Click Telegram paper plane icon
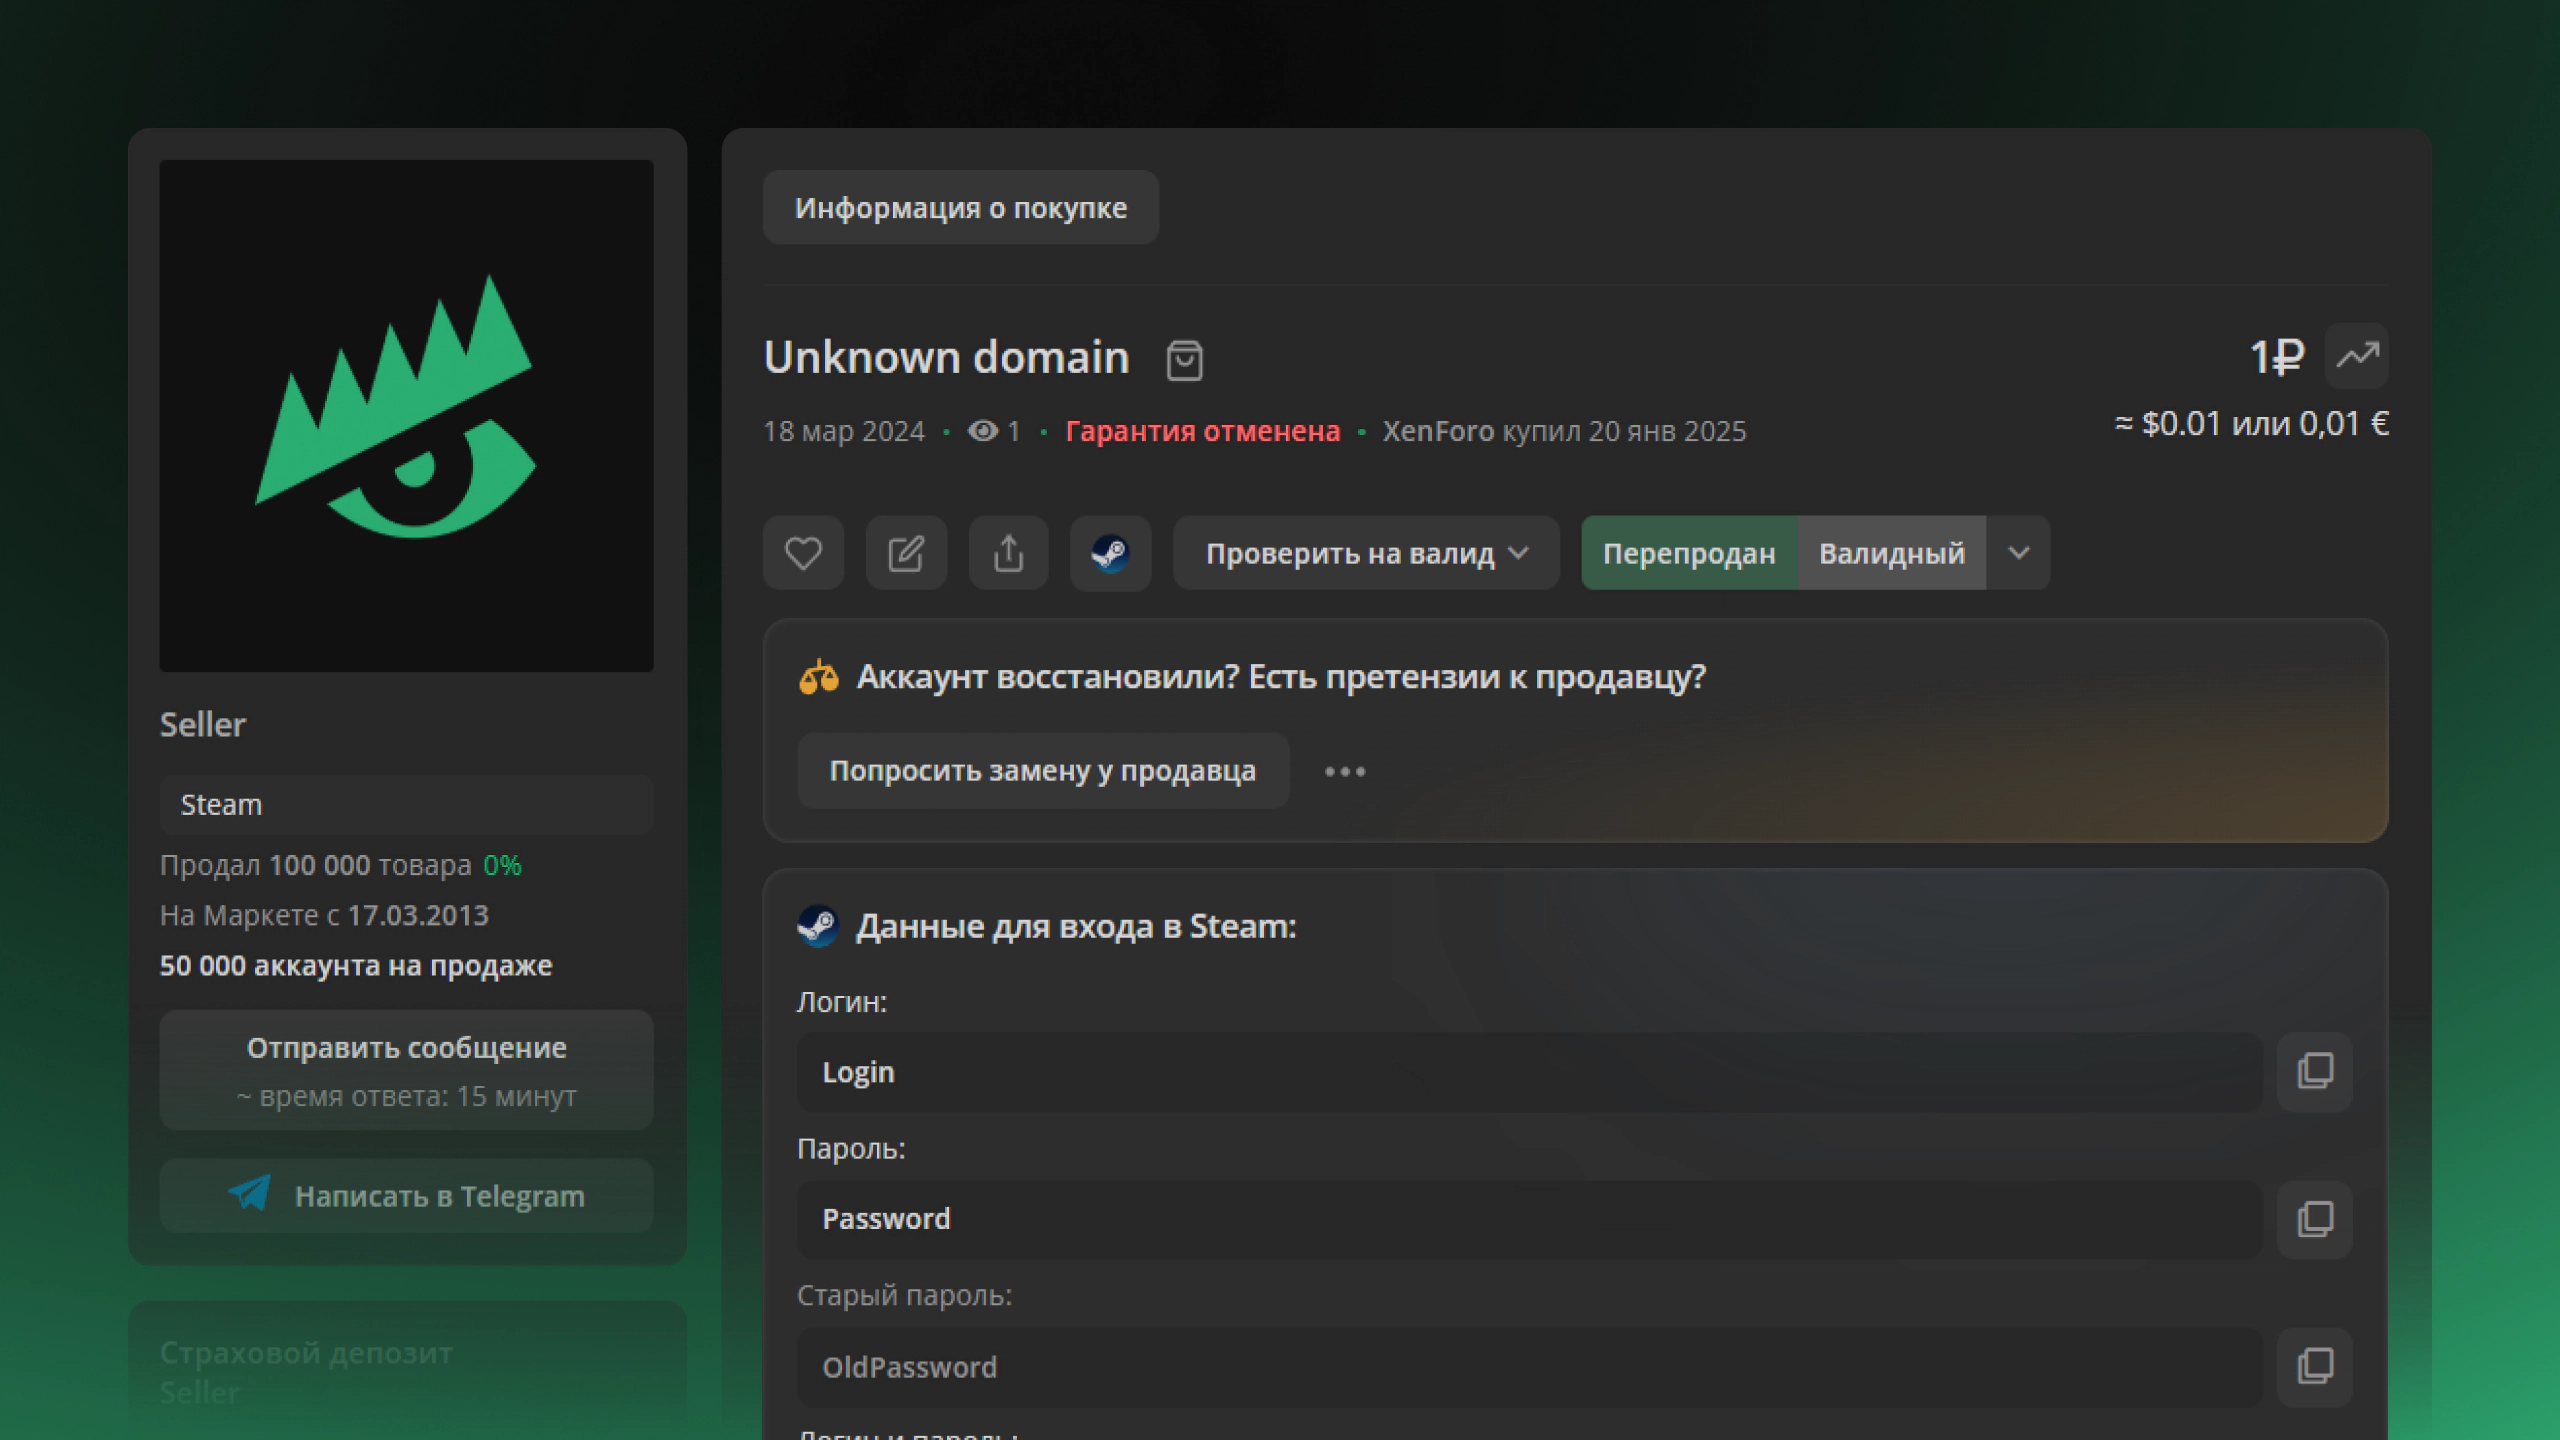The image size is (2560, 1440). pos(249,1193)
